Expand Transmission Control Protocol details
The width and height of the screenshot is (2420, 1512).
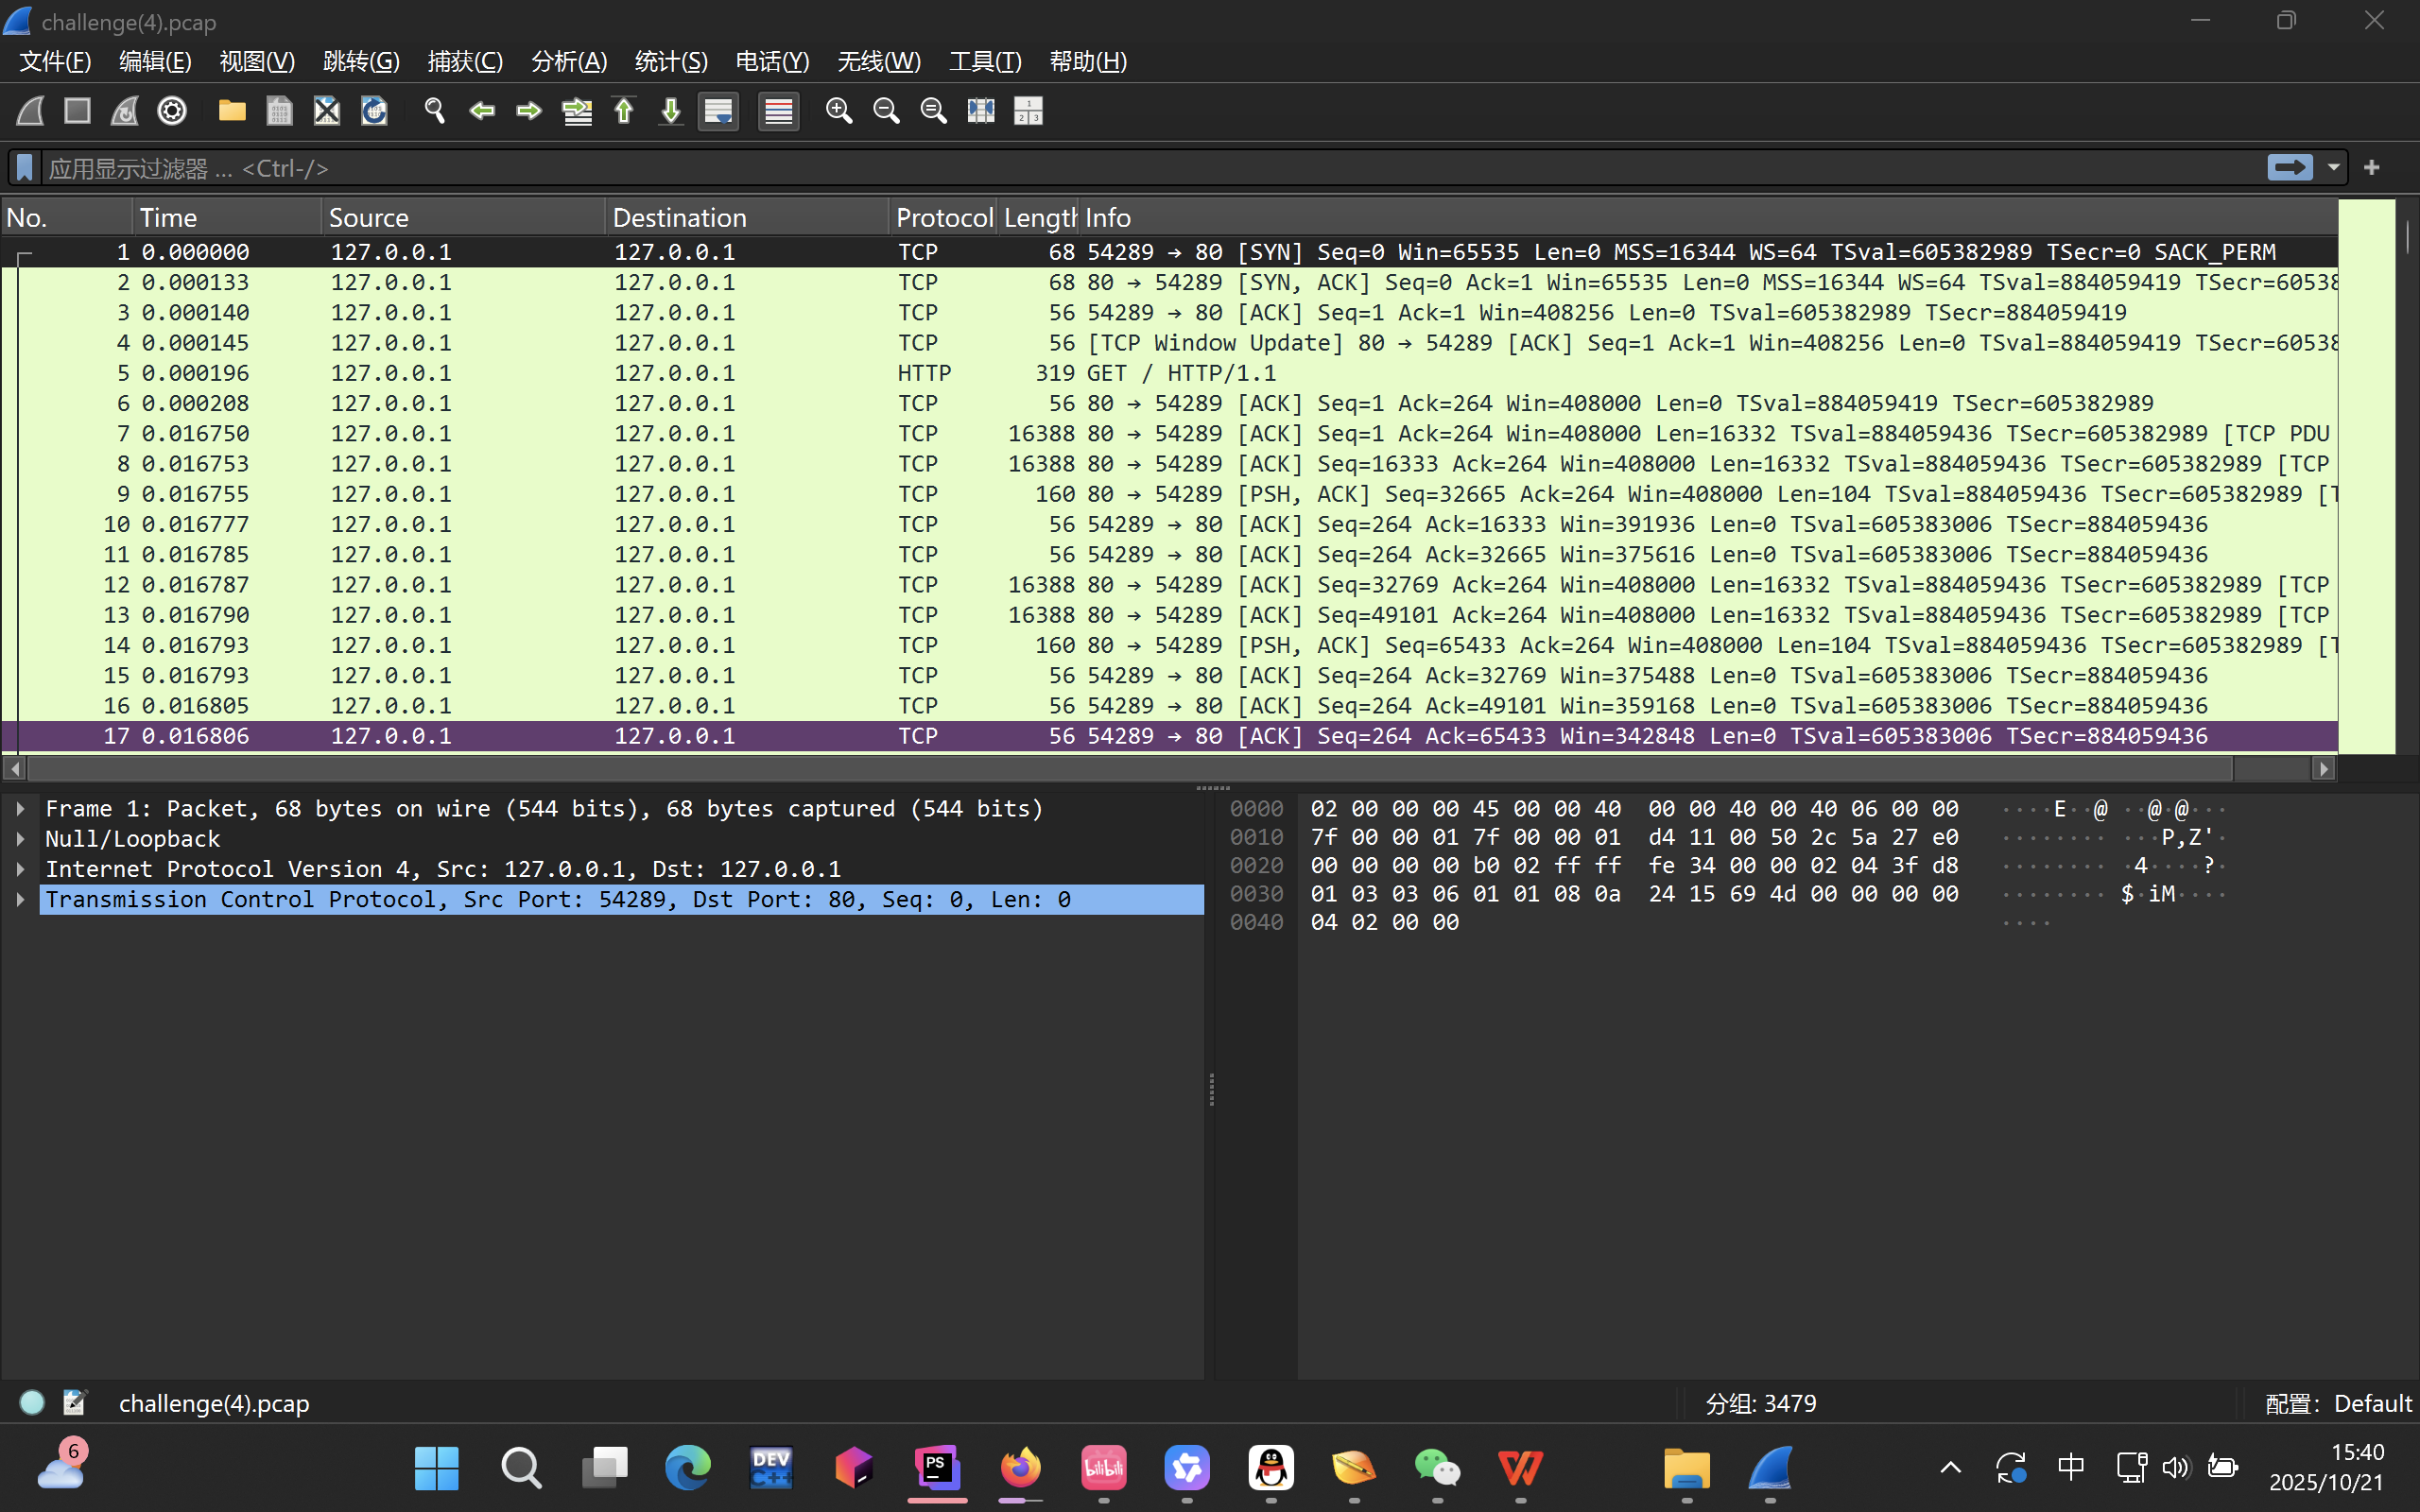[20, 899]
